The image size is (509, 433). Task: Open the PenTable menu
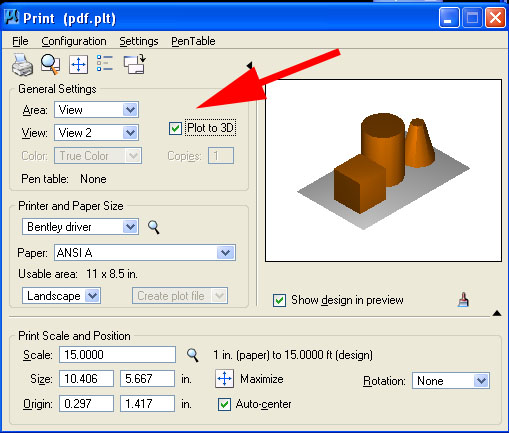coord(193,41)
